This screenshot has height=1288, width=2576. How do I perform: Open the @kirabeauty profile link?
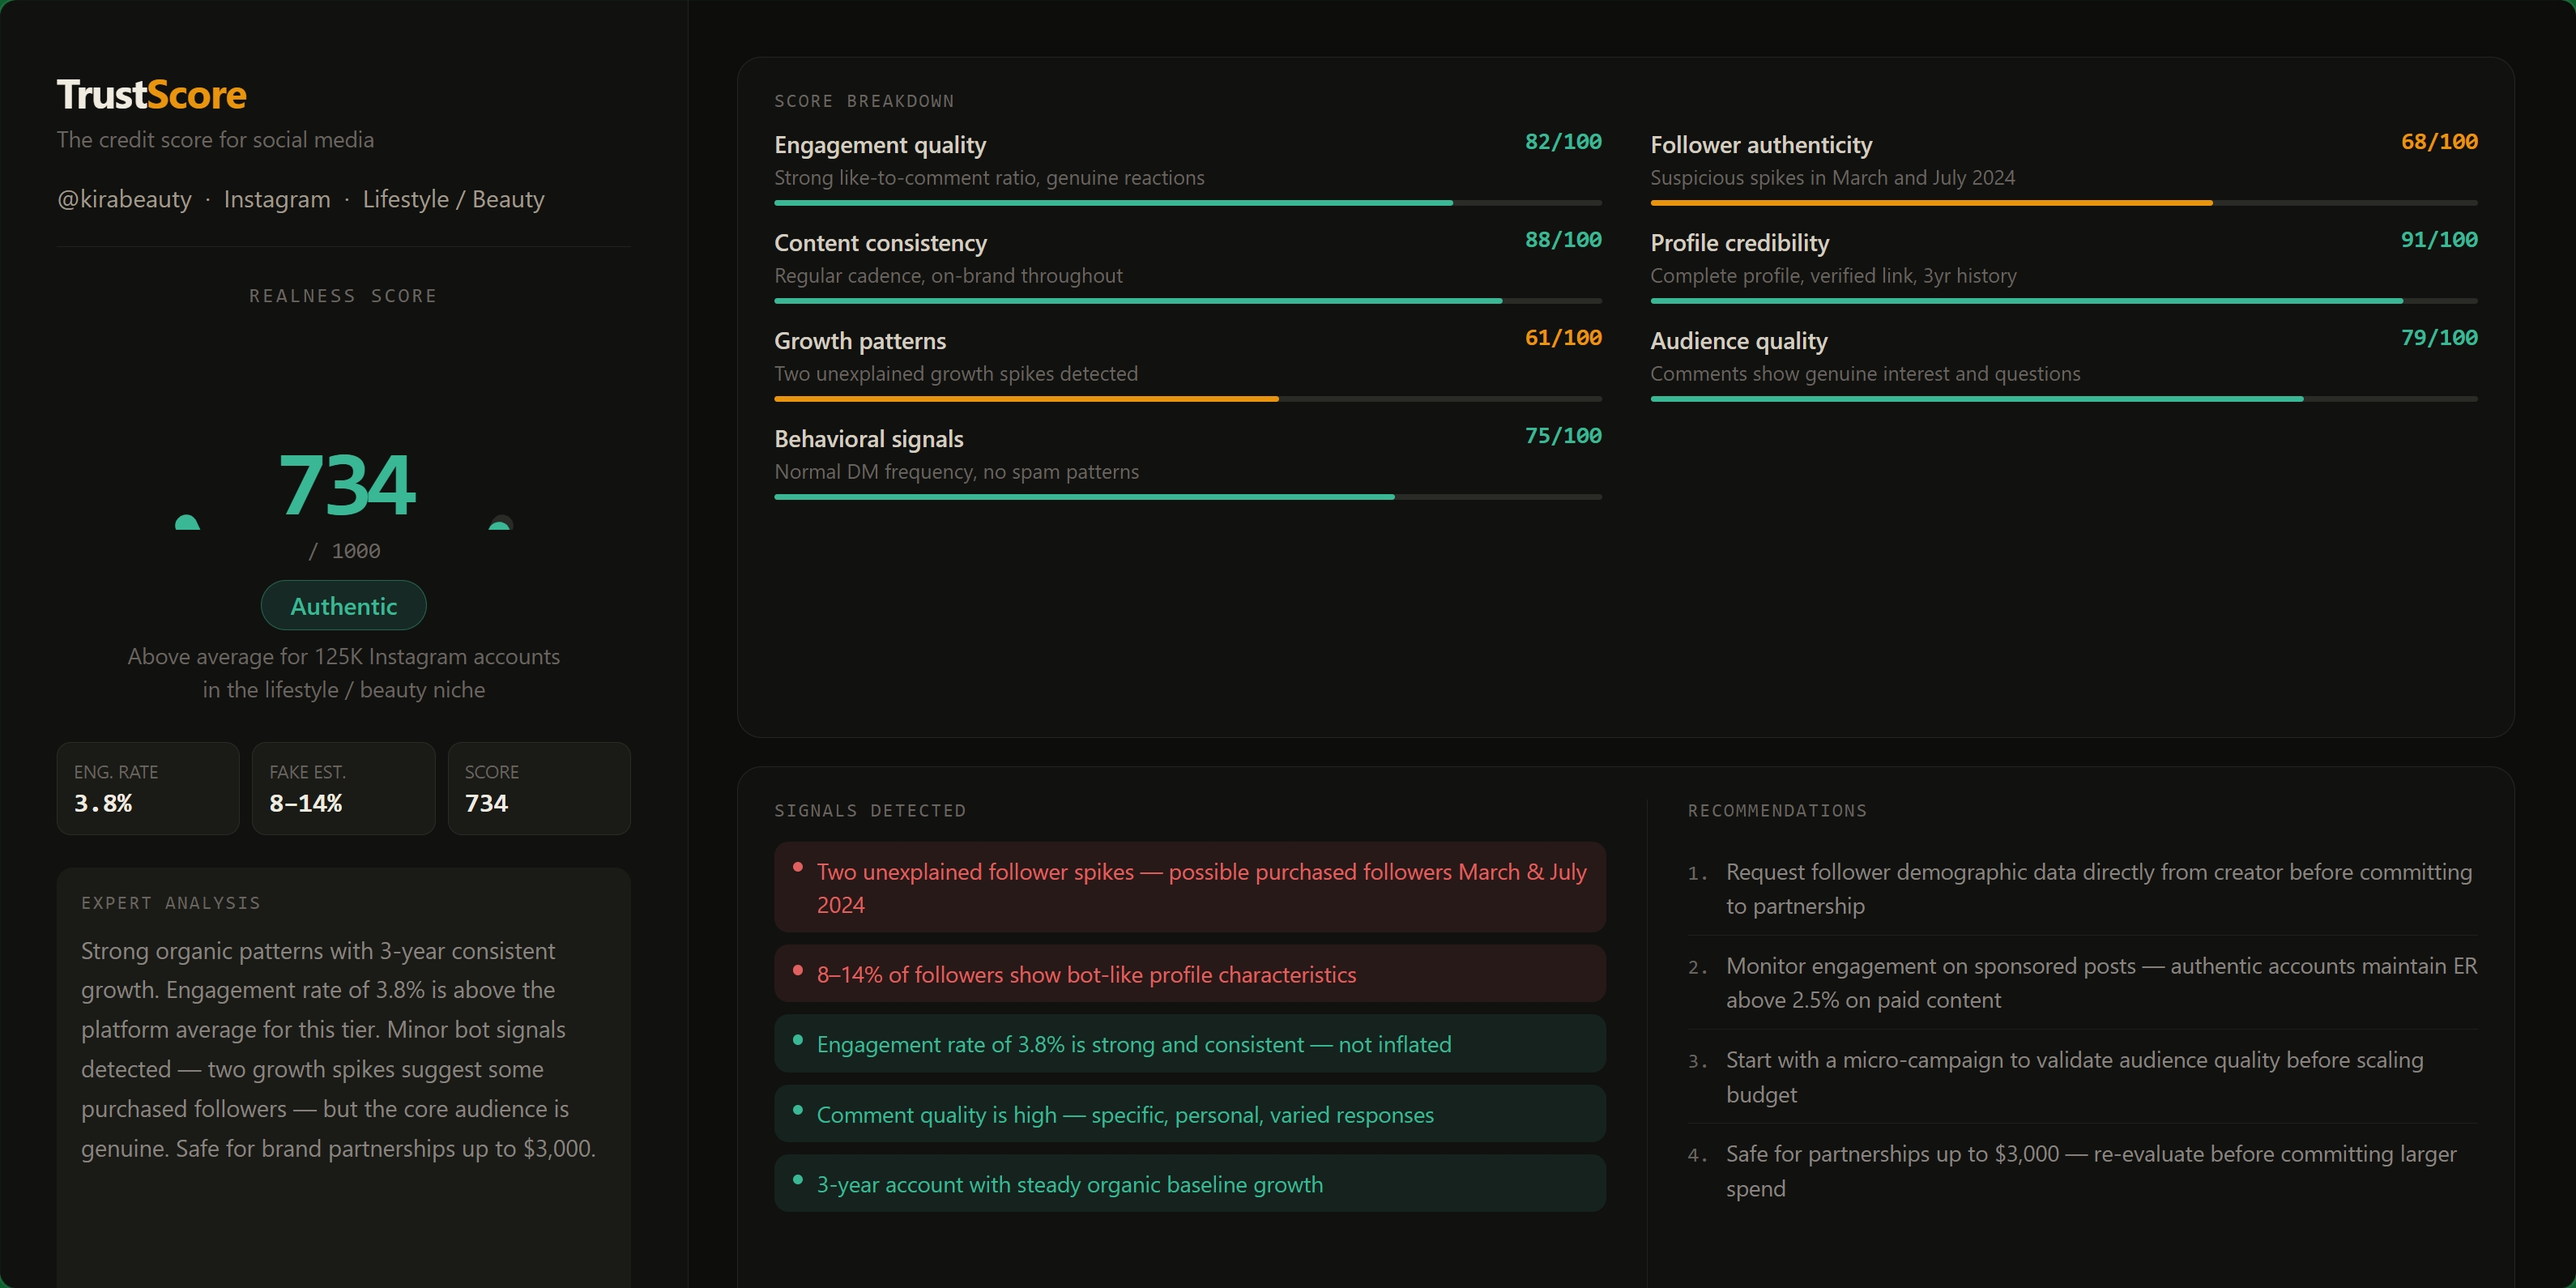pos(124,199)
